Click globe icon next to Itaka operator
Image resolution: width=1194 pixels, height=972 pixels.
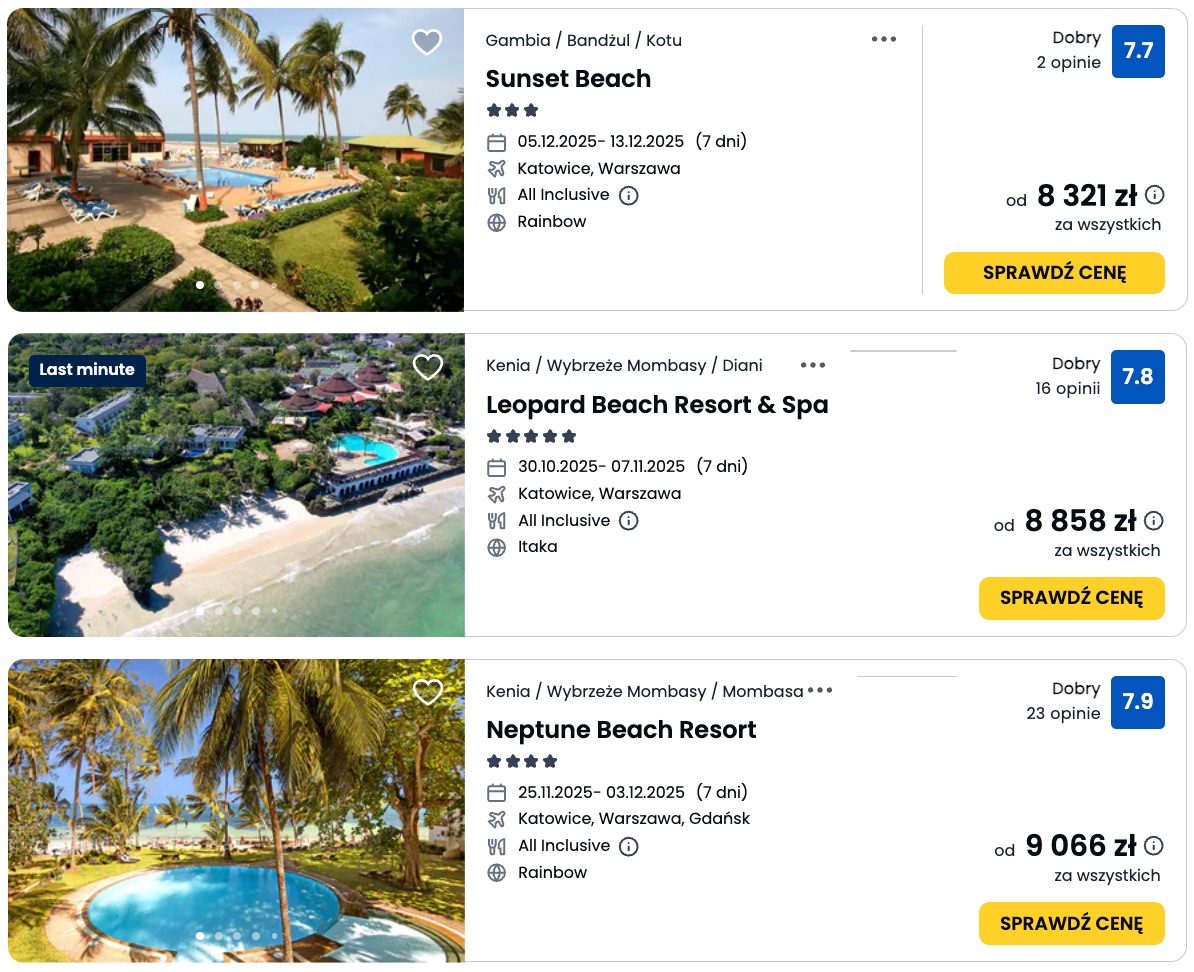pyautogui.click(x=497, y=547)
